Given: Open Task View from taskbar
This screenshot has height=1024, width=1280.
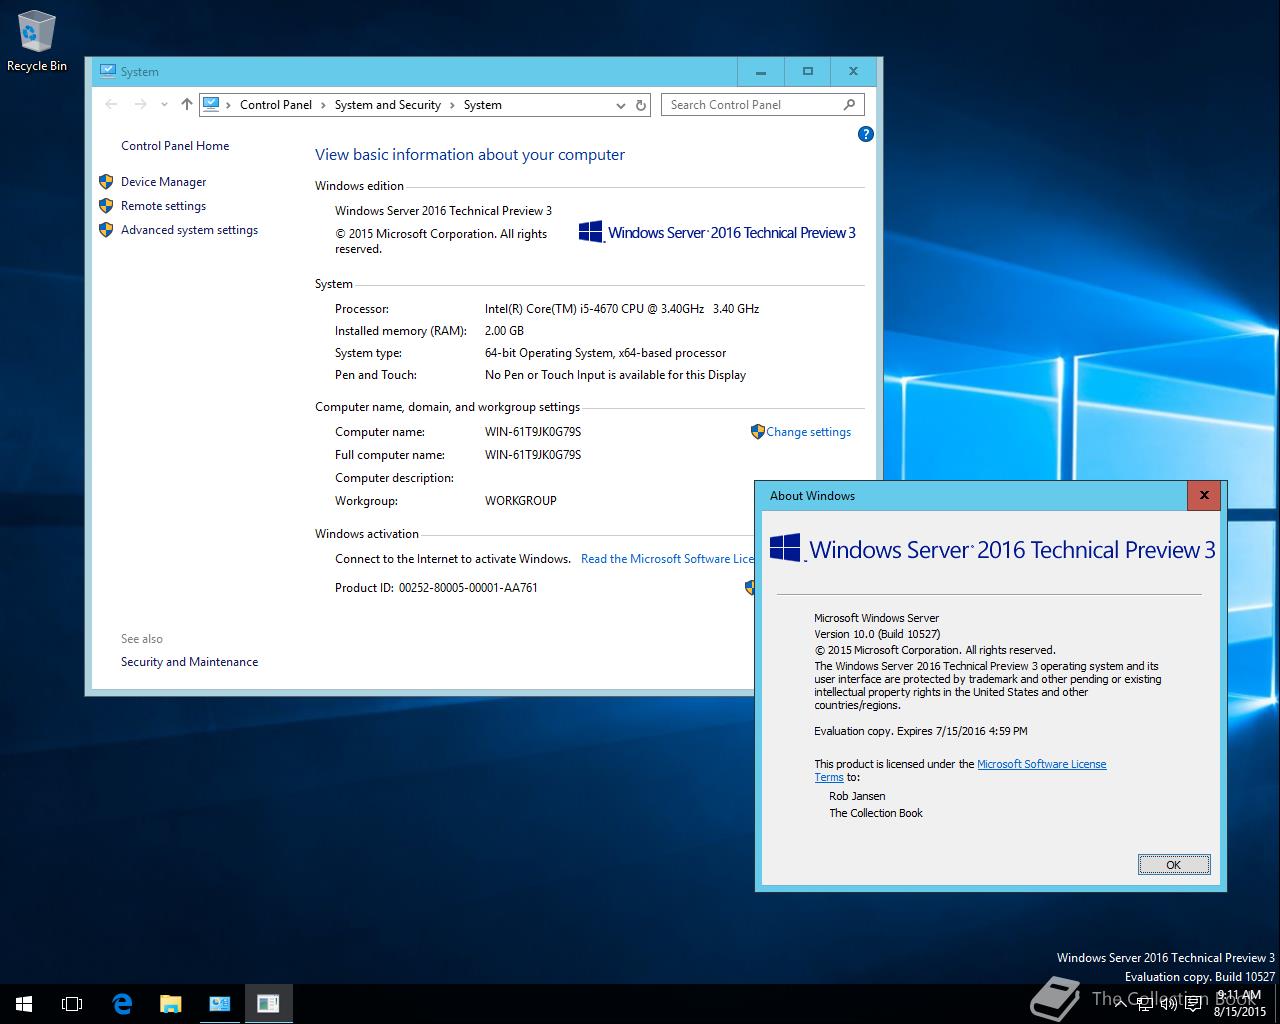Looking at the screenshot, I should click(72, 1004).
